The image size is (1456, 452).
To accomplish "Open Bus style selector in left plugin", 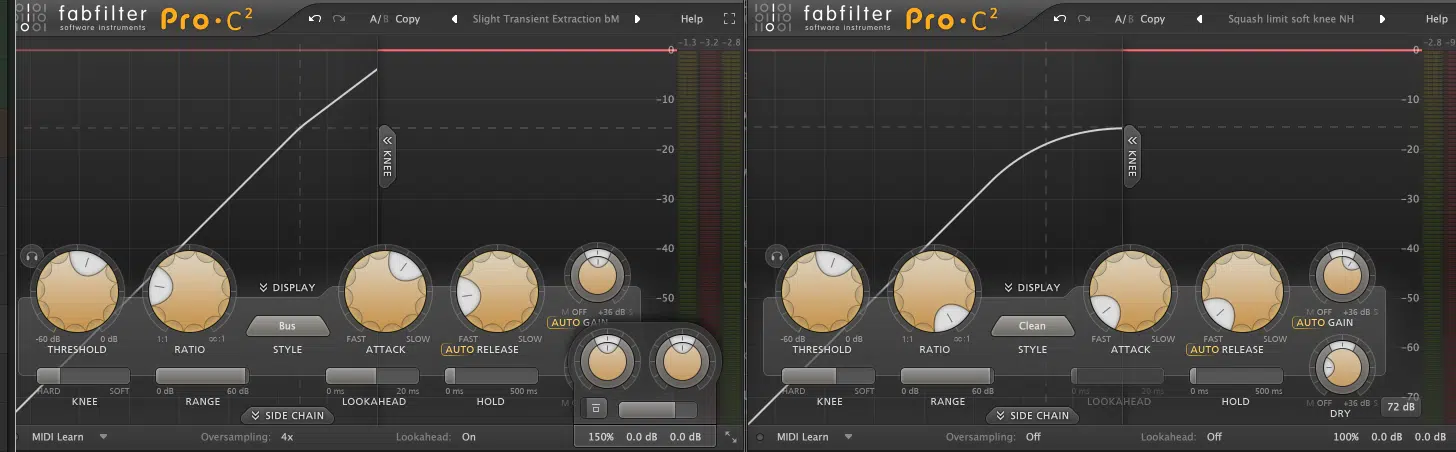I will click(x=287, y=326).
